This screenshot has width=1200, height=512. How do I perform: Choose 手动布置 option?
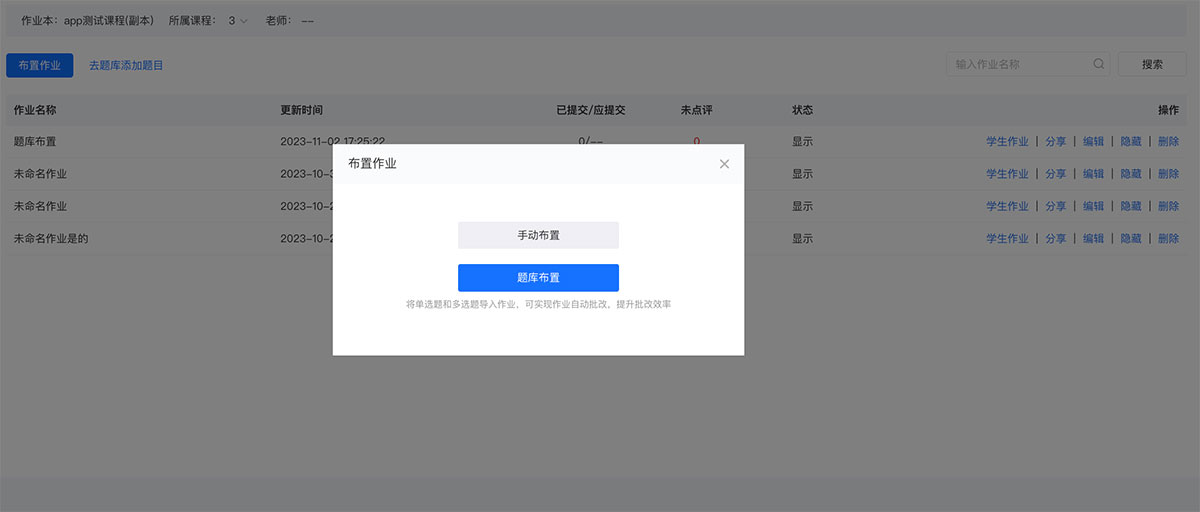538,235
